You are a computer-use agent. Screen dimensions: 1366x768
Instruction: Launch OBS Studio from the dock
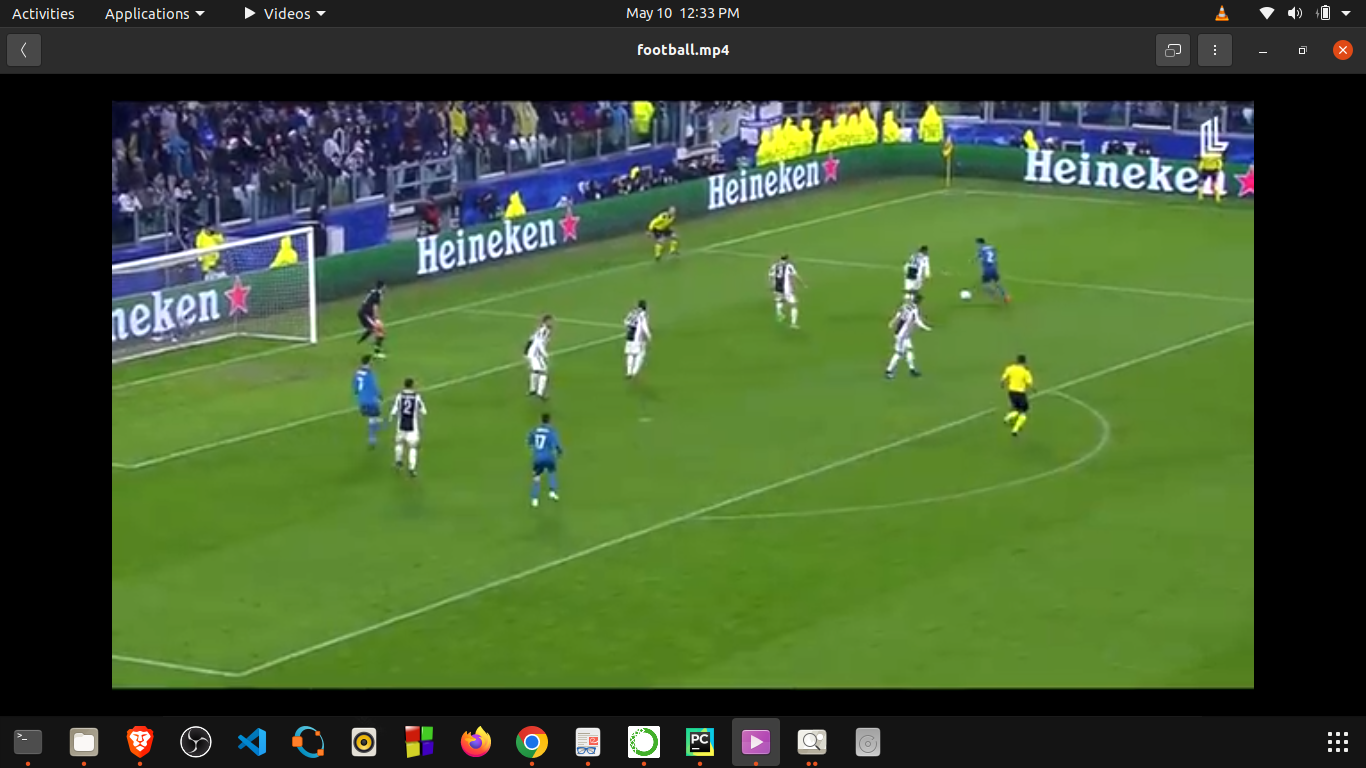tap(195, 743)
